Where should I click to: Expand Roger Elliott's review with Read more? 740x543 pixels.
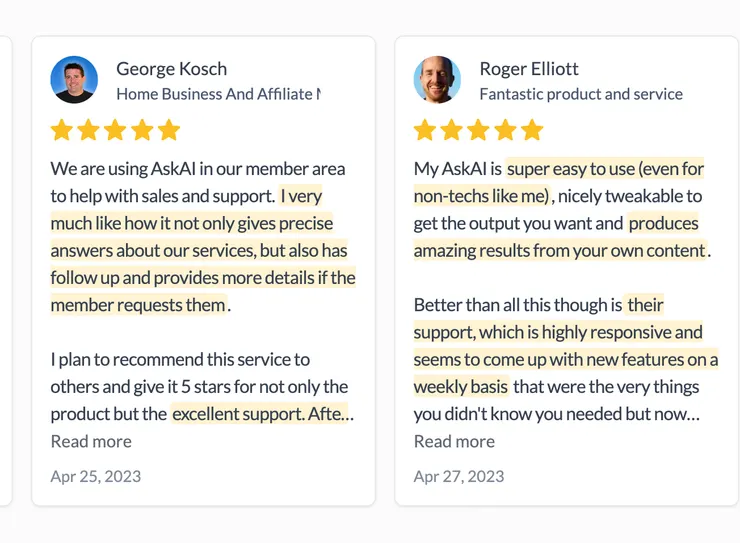point(454,441)
